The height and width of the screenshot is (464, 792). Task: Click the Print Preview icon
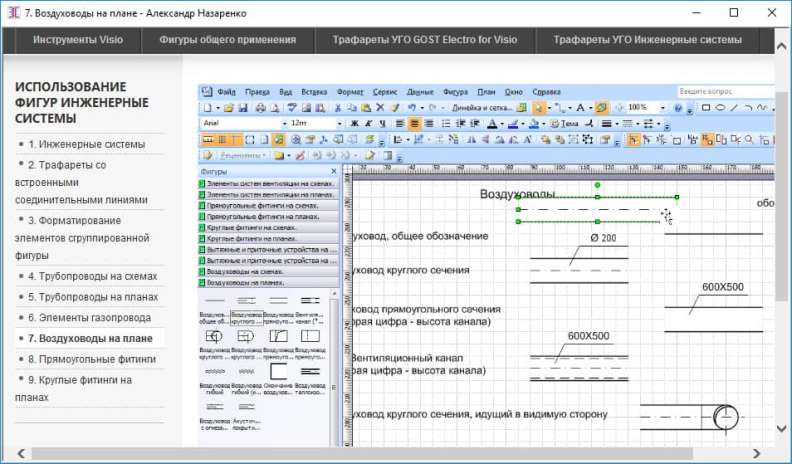coord(275,108)
